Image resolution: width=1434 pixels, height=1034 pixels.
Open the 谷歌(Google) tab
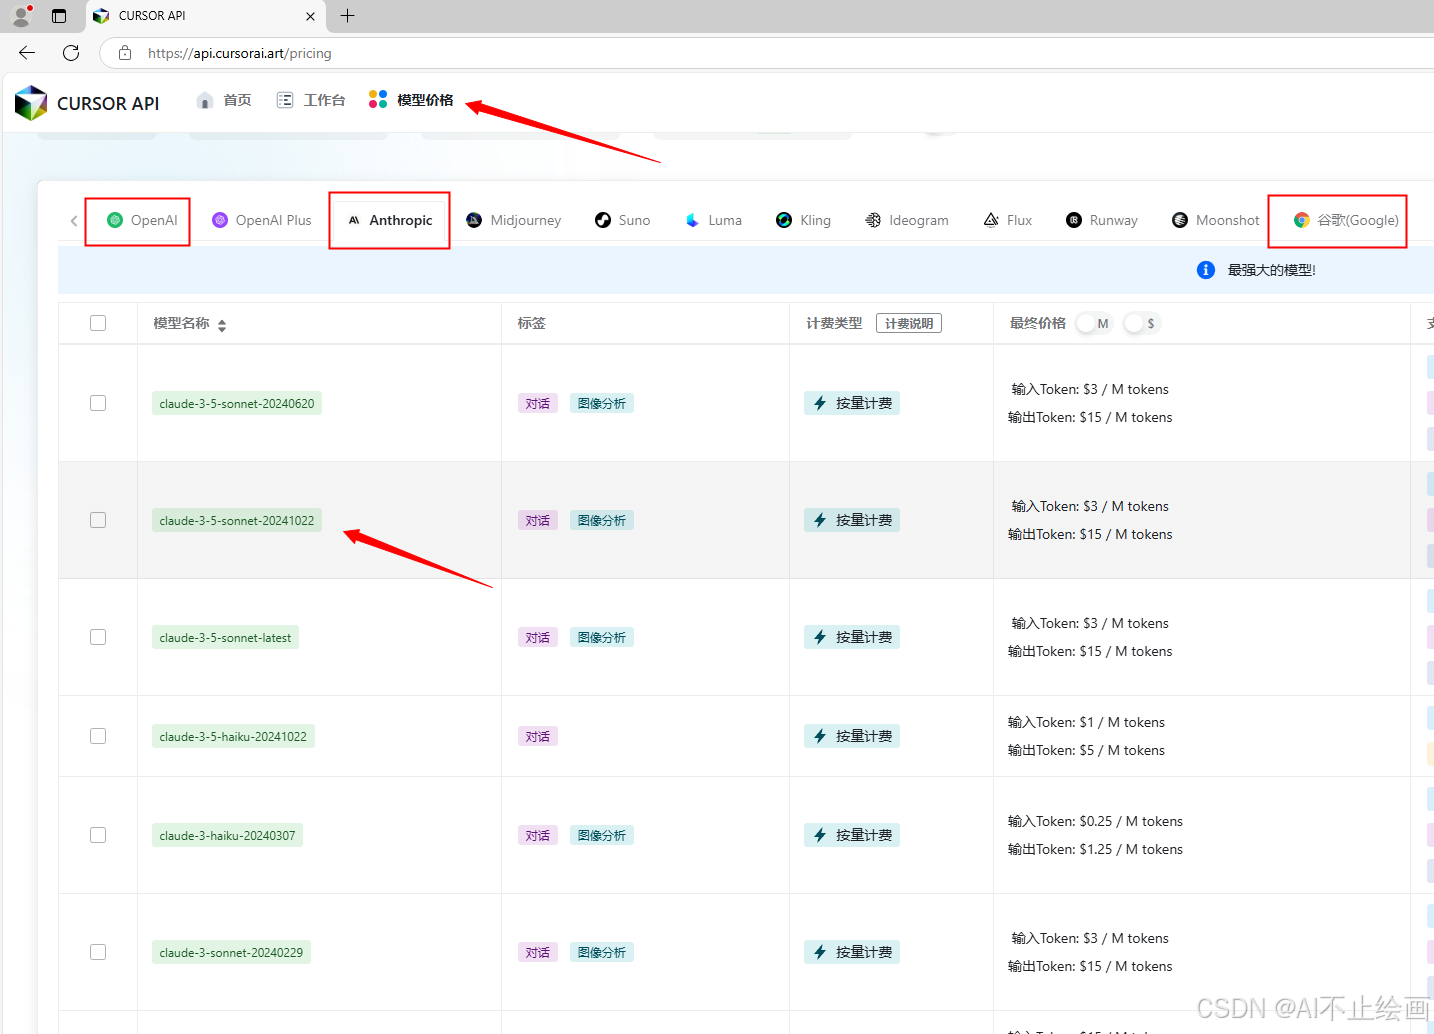[x=1346, y=220]
